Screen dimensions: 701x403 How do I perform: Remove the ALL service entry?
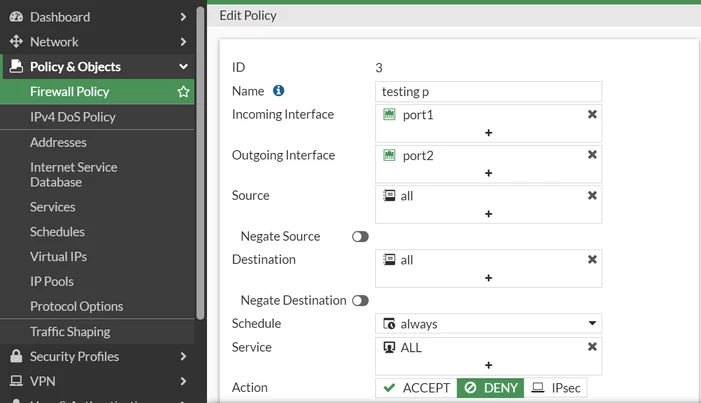(x=592, y=347)
